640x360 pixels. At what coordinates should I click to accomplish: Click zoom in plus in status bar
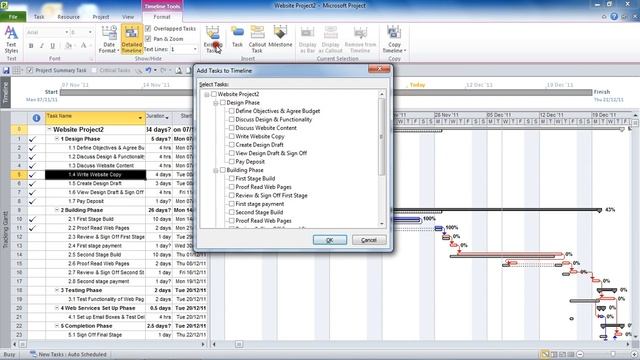coord(634,354)
